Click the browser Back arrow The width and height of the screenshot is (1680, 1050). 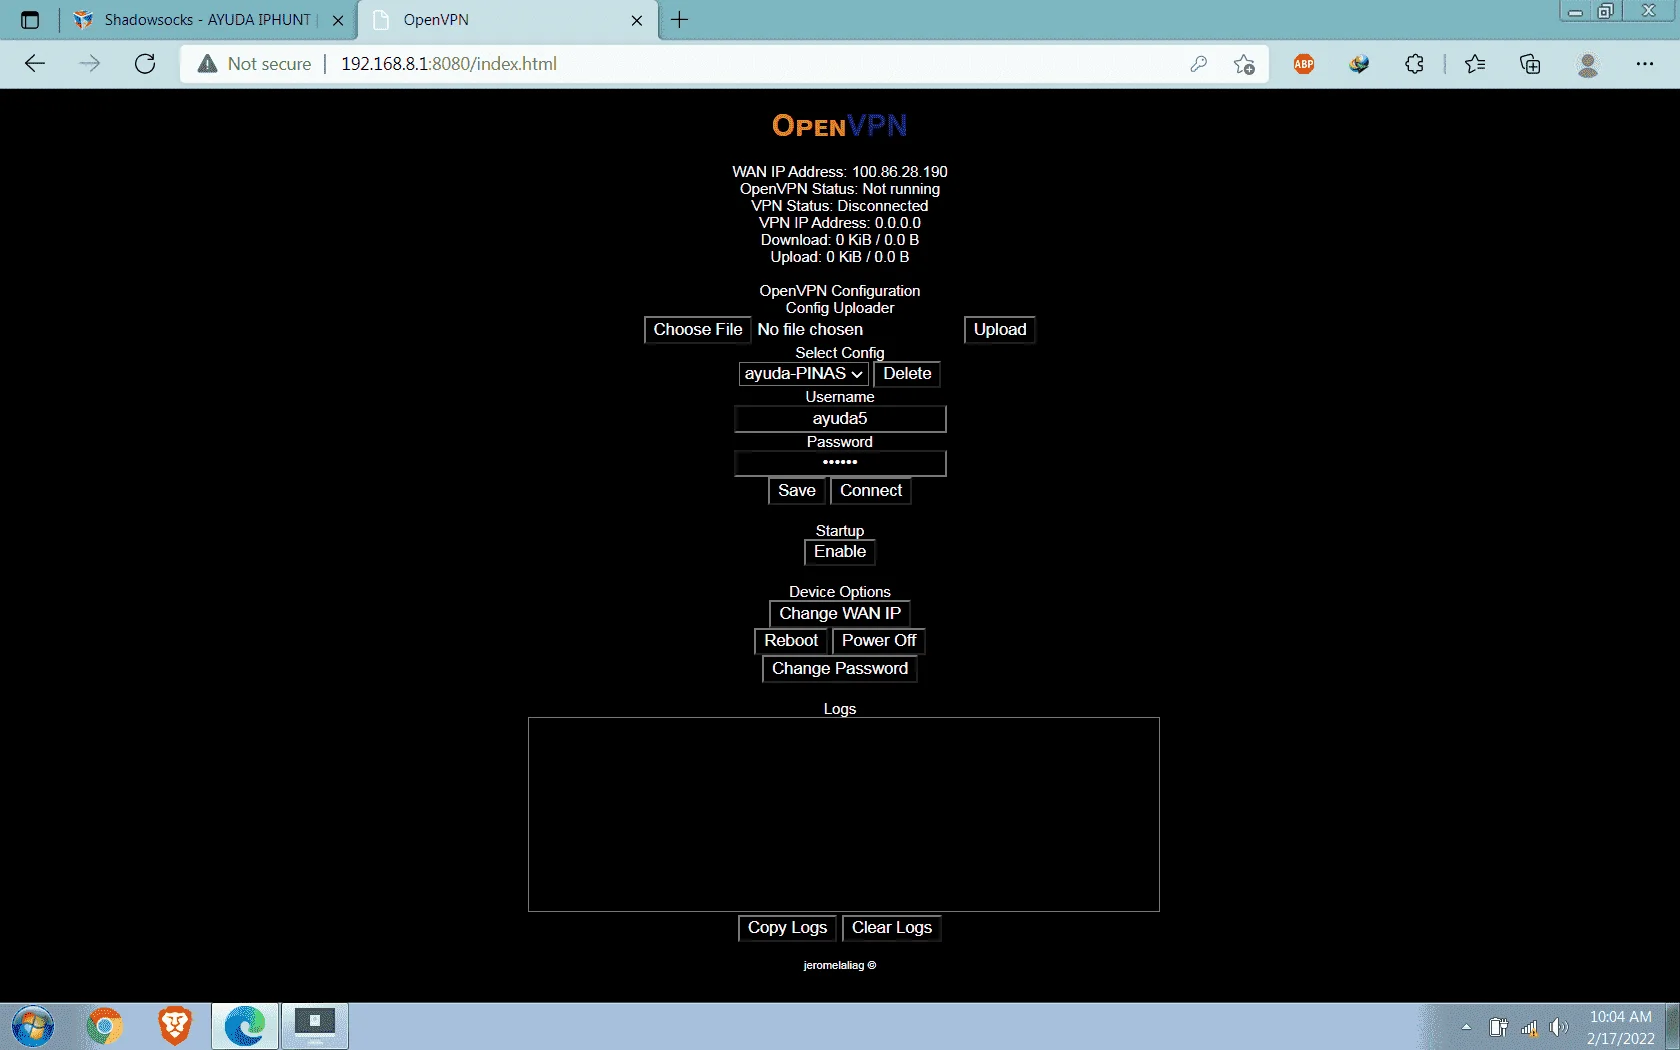(35, 64)
